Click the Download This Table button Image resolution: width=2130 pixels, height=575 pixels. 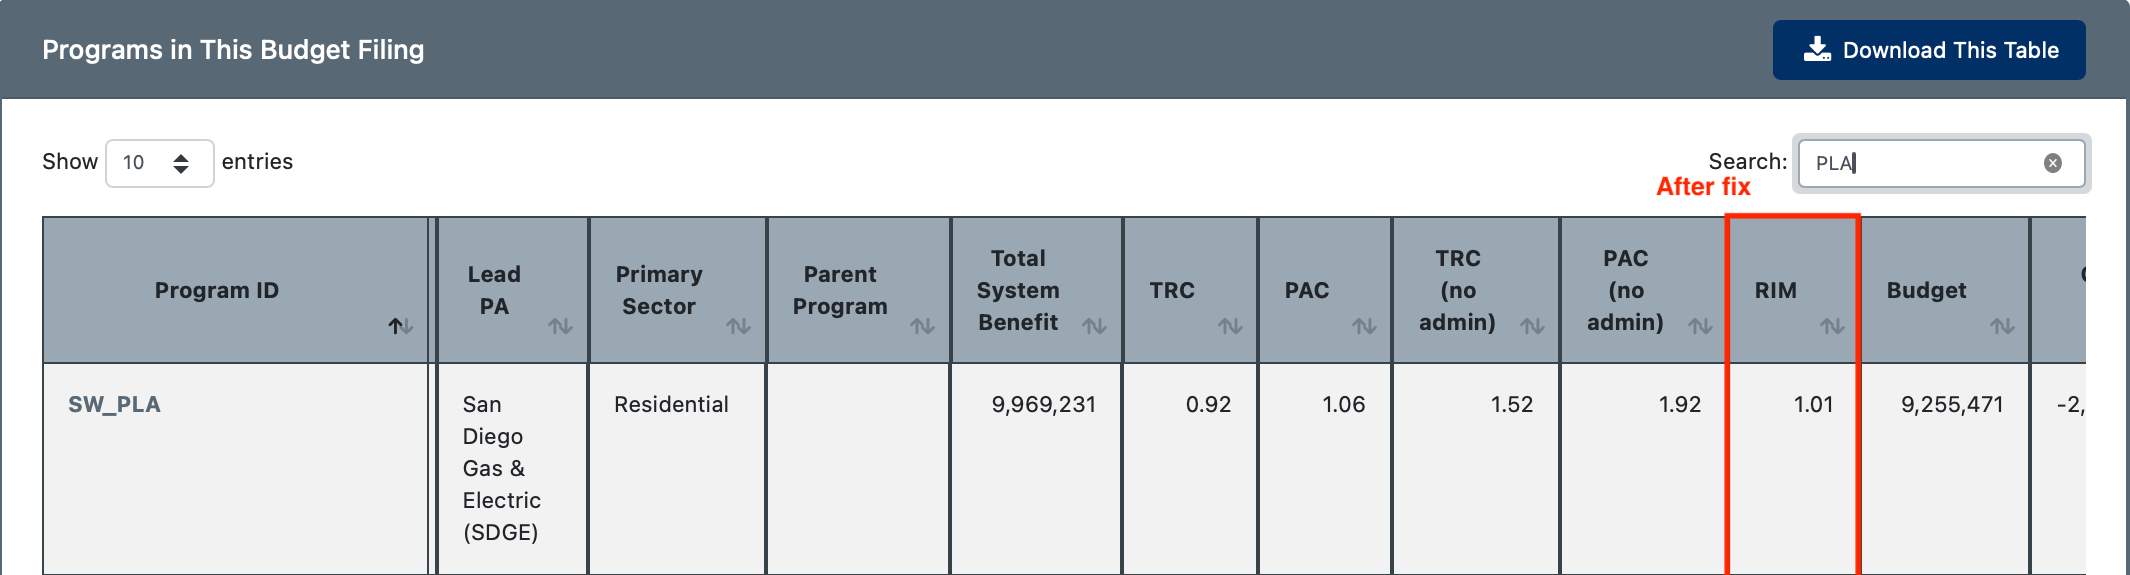click(1929, 50)
